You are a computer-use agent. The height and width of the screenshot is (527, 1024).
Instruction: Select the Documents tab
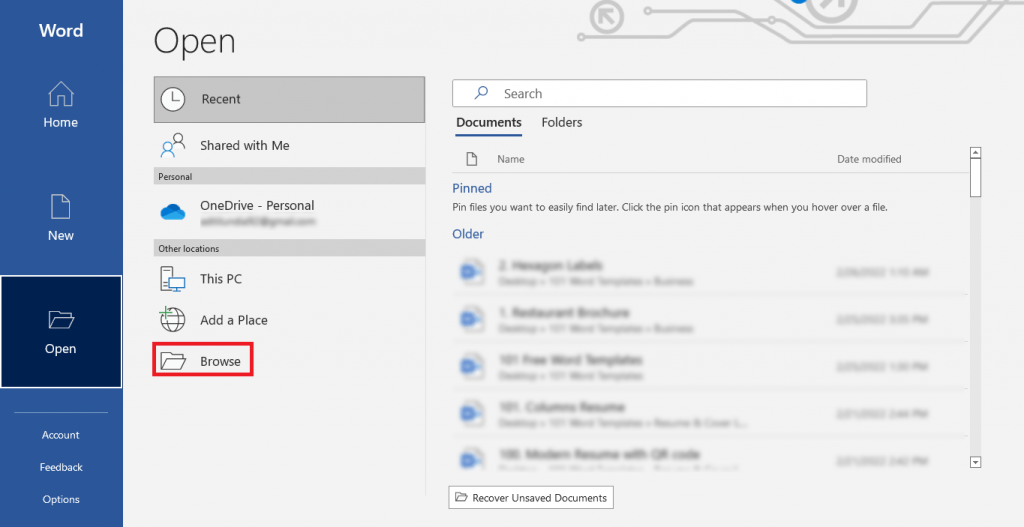point(489,122)
